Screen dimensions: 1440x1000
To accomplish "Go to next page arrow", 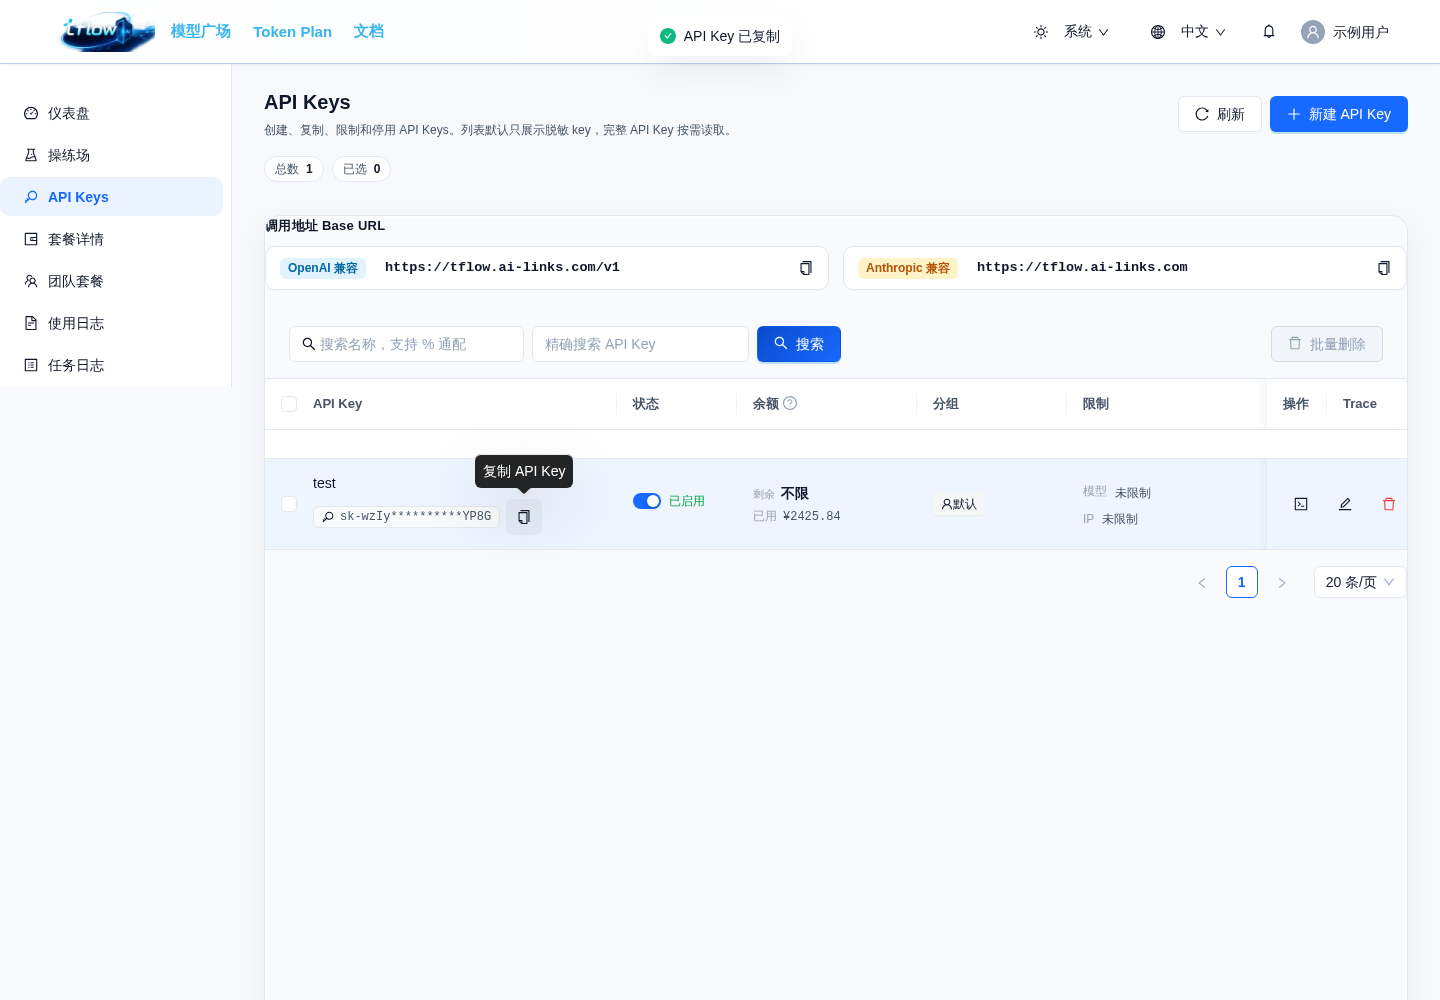I will coord(1282,582).
